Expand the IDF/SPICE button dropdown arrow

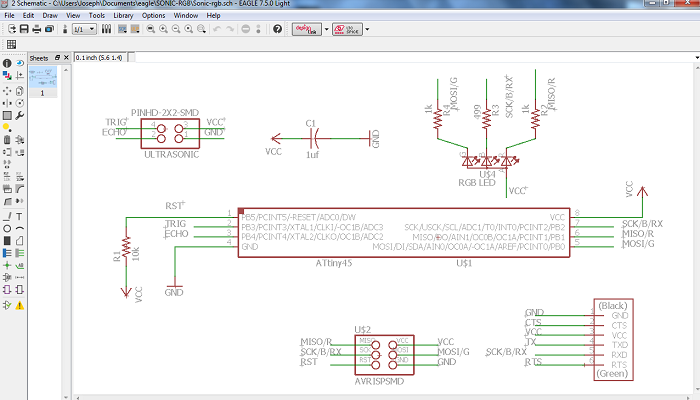pyautogui.click(x=367, y=29)
